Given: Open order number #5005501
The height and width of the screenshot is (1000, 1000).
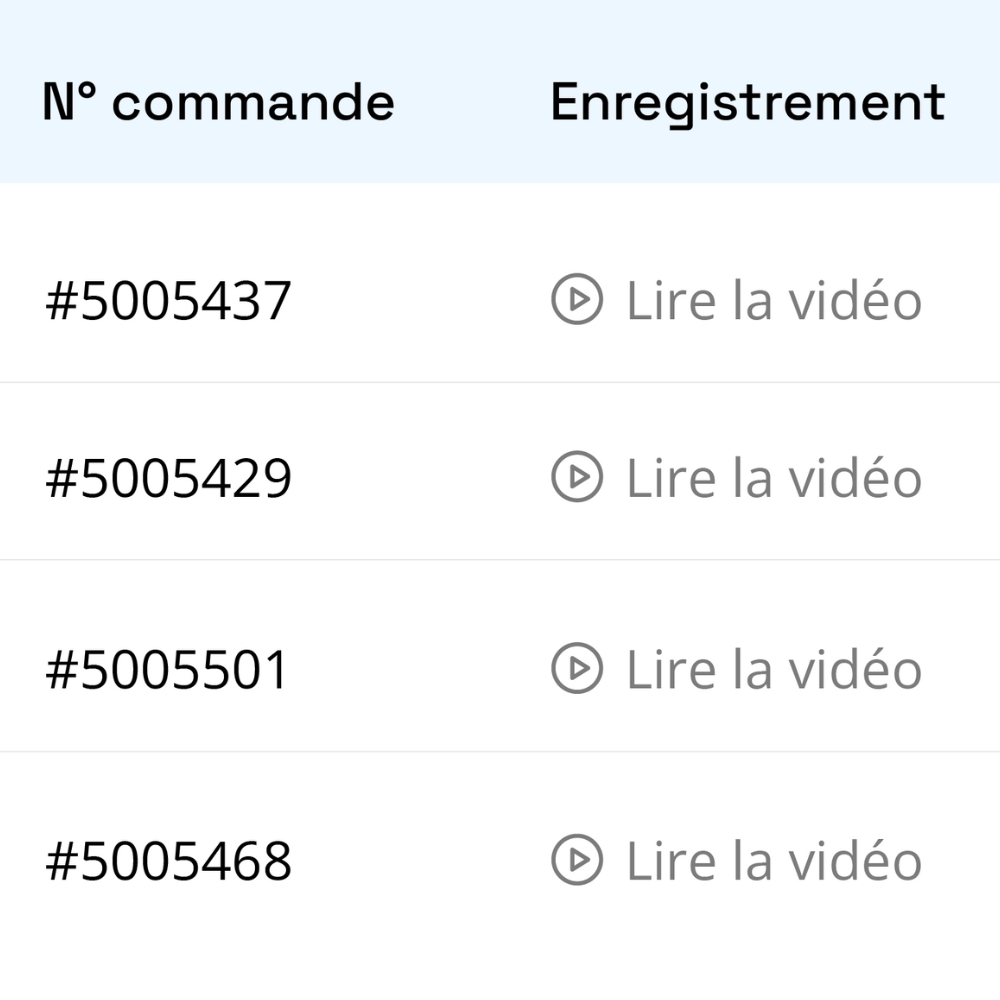Looking at the screenshot, I should 166,669.
